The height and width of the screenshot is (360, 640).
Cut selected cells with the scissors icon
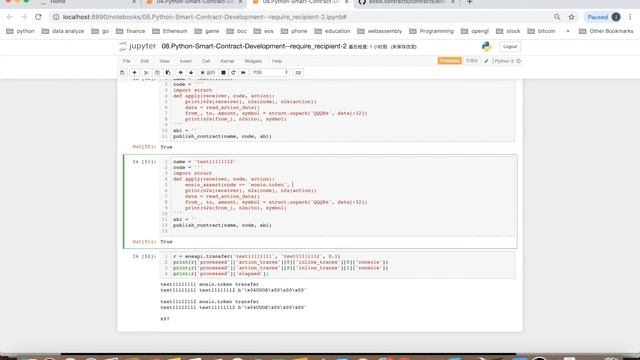(146, 73)
